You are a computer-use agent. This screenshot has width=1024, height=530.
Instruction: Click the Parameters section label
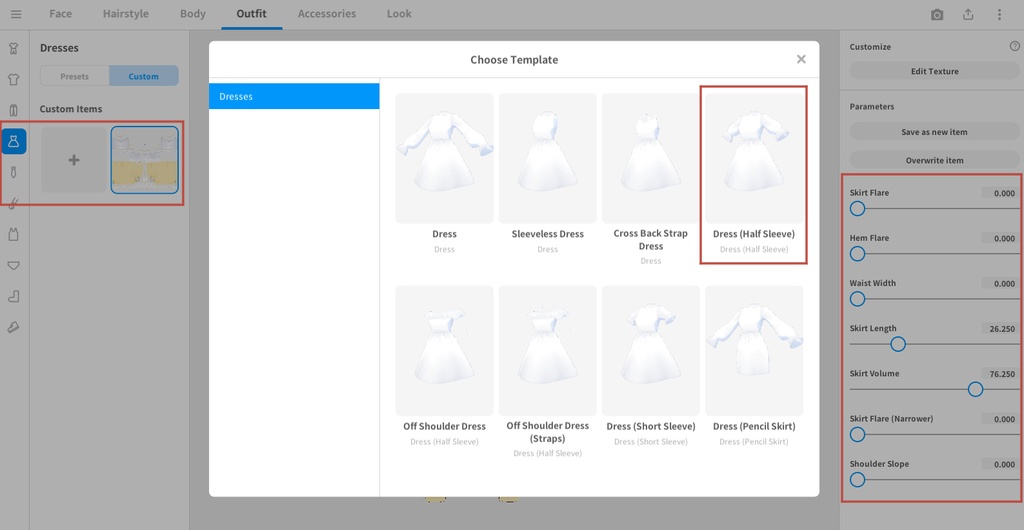click(x=872, y=106)
